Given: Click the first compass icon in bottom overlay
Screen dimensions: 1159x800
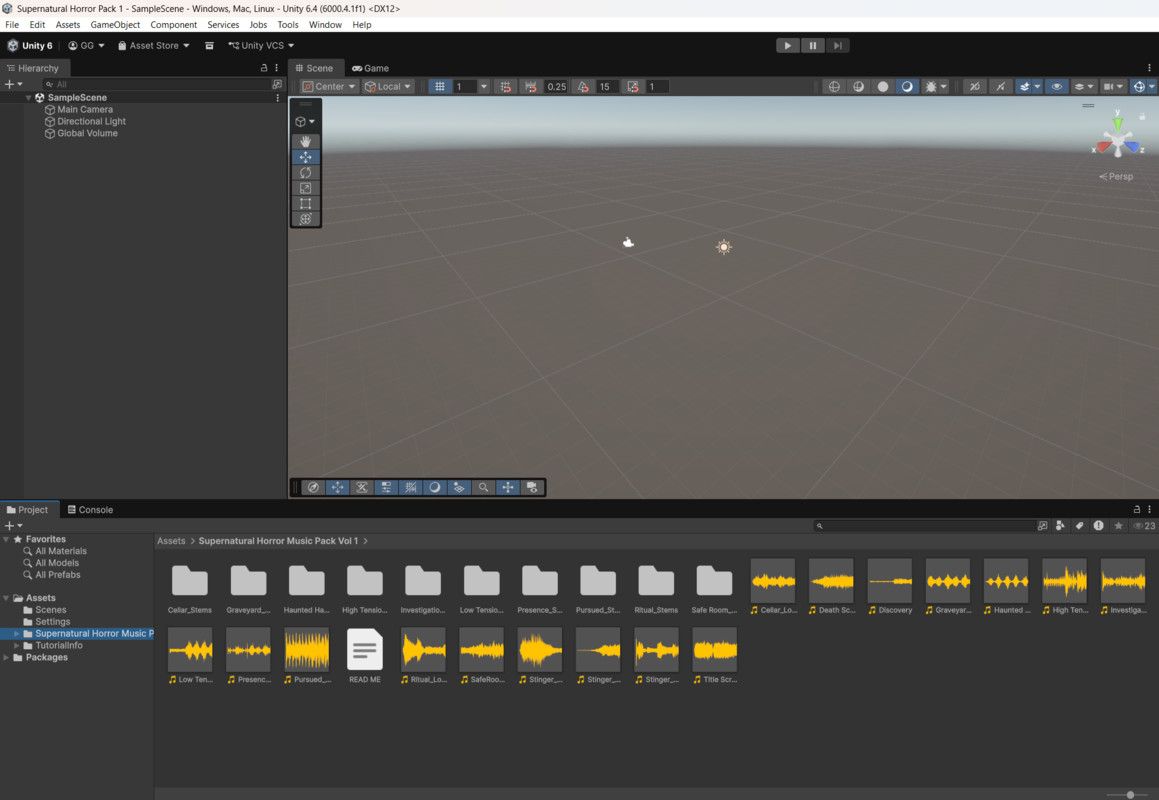Looking at the screenshot, I should point(313,487).
